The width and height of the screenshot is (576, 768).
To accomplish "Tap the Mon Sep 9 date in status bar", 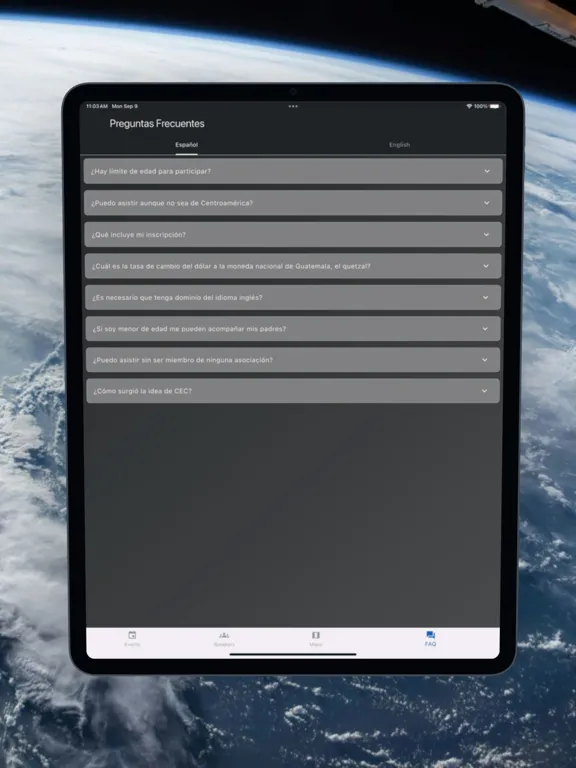I will (125, 106).
